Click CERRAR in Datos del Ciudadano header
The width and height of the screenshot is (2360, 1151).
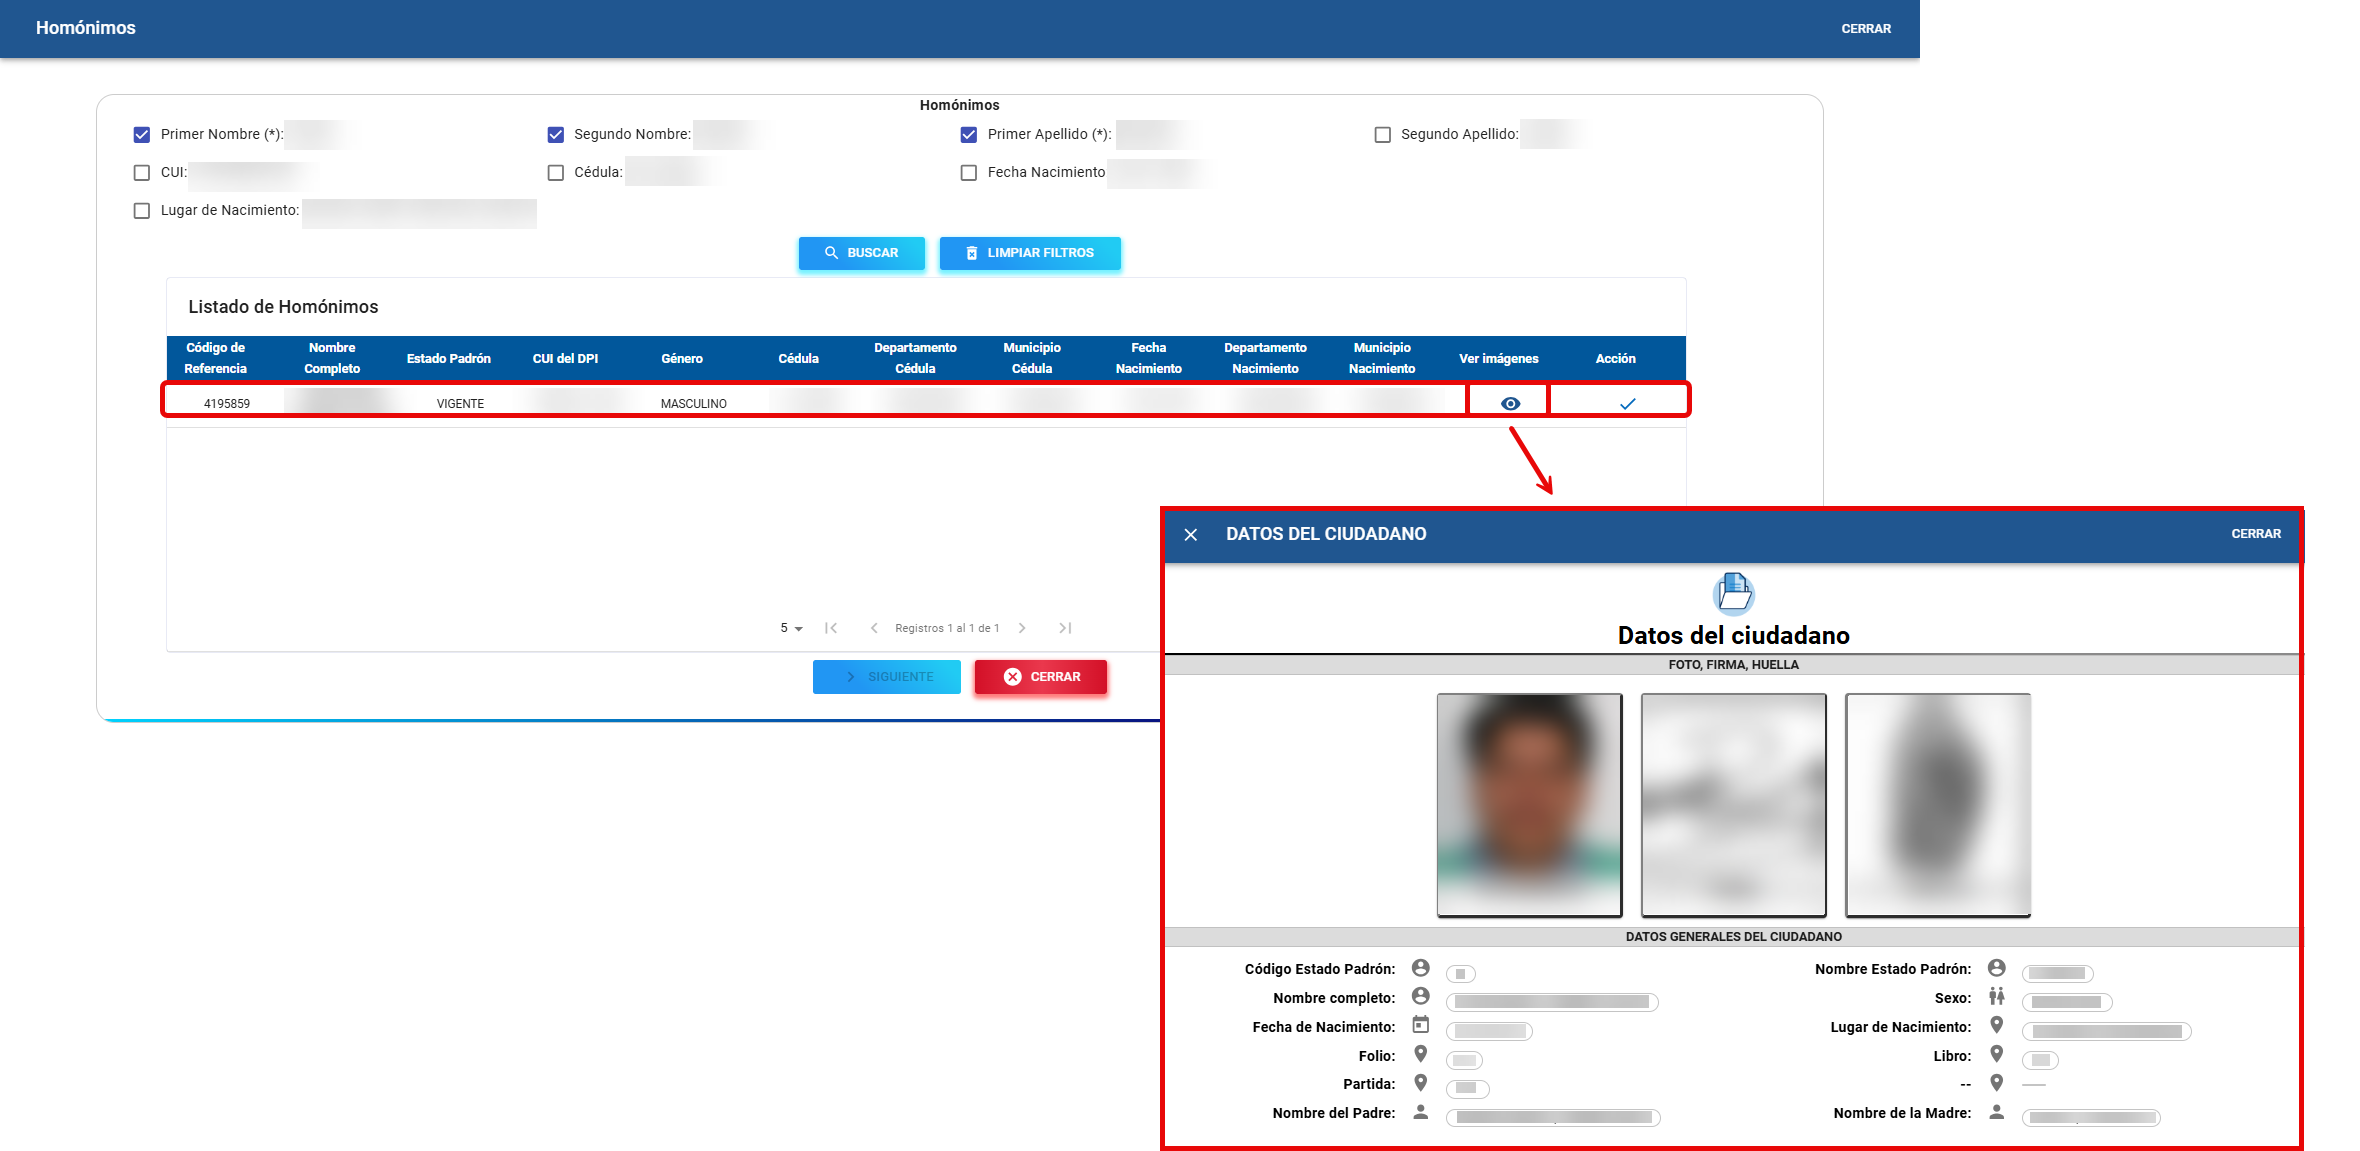click(x=2255, y=534)
